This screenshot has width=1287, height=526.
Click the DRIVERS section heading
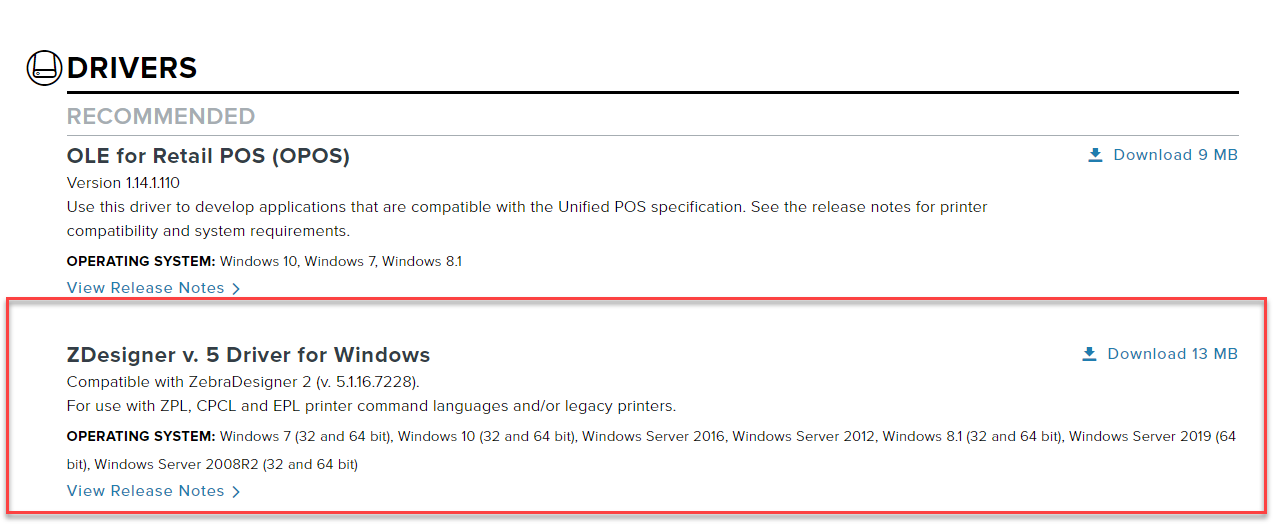pyautogui.click(x=132, y=68)
